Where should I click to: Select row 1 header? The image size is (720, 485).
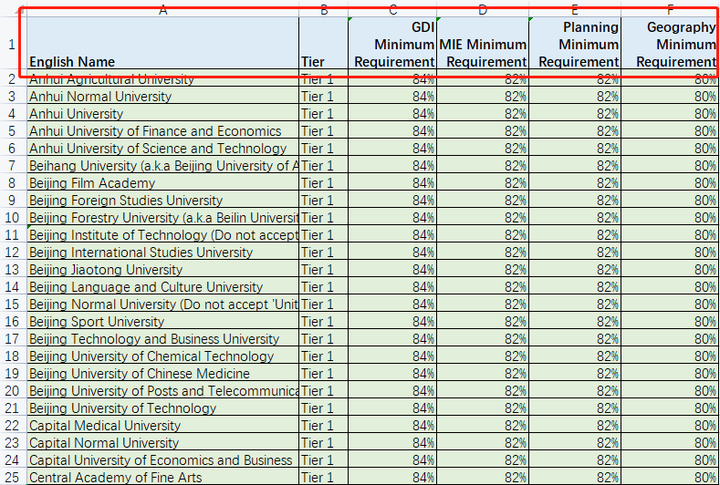click(x=12, y=45)
